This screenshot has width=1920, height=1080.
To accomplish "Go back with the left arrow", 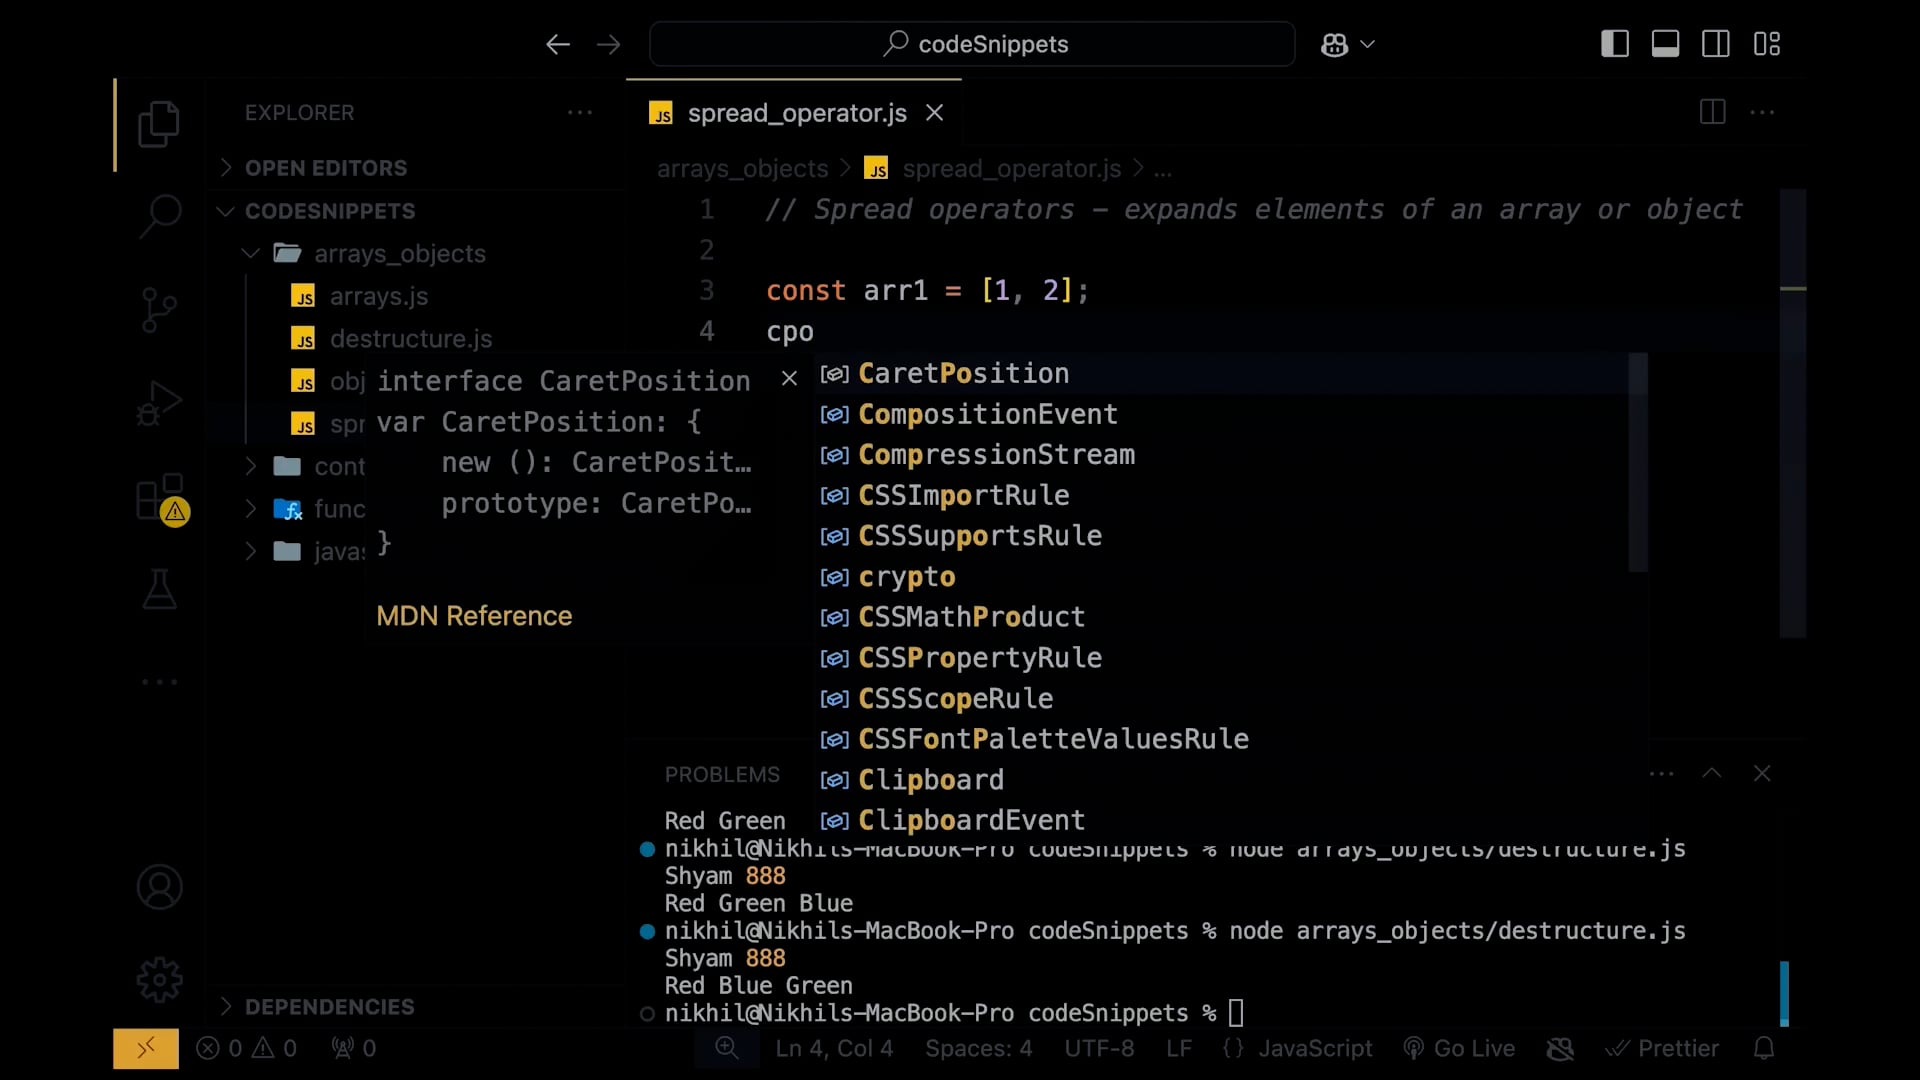I will click(558, 44).
